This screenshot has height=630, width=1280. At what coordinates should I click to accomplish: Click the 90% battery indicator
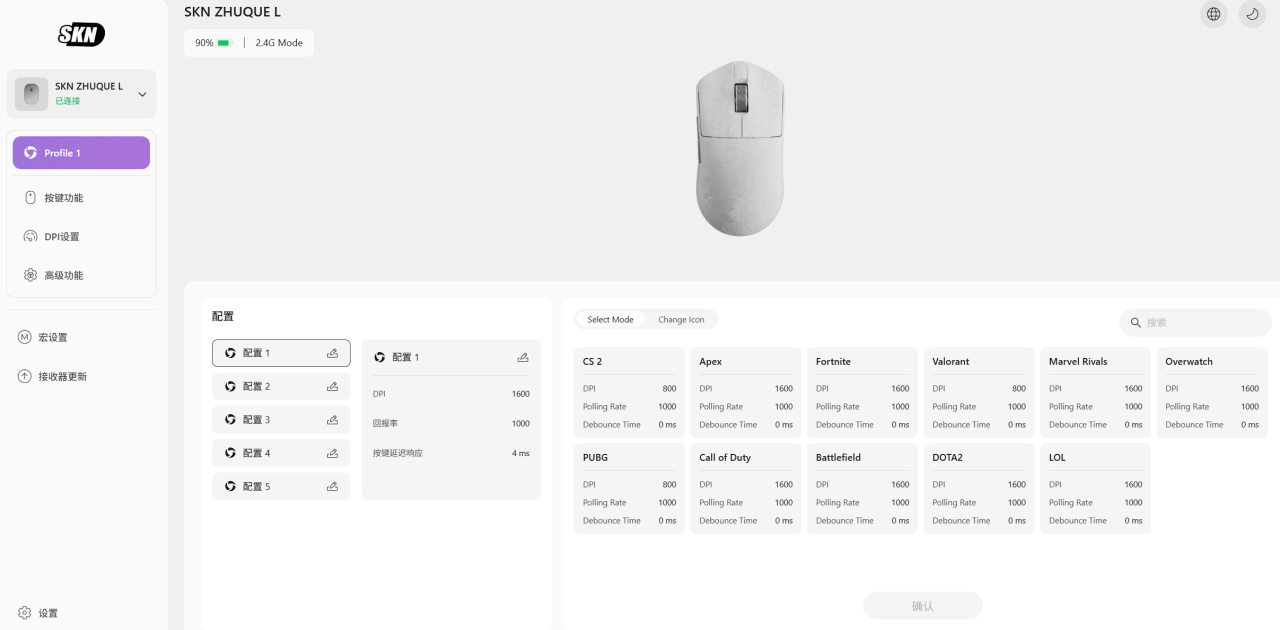click(x=213, y=43)
